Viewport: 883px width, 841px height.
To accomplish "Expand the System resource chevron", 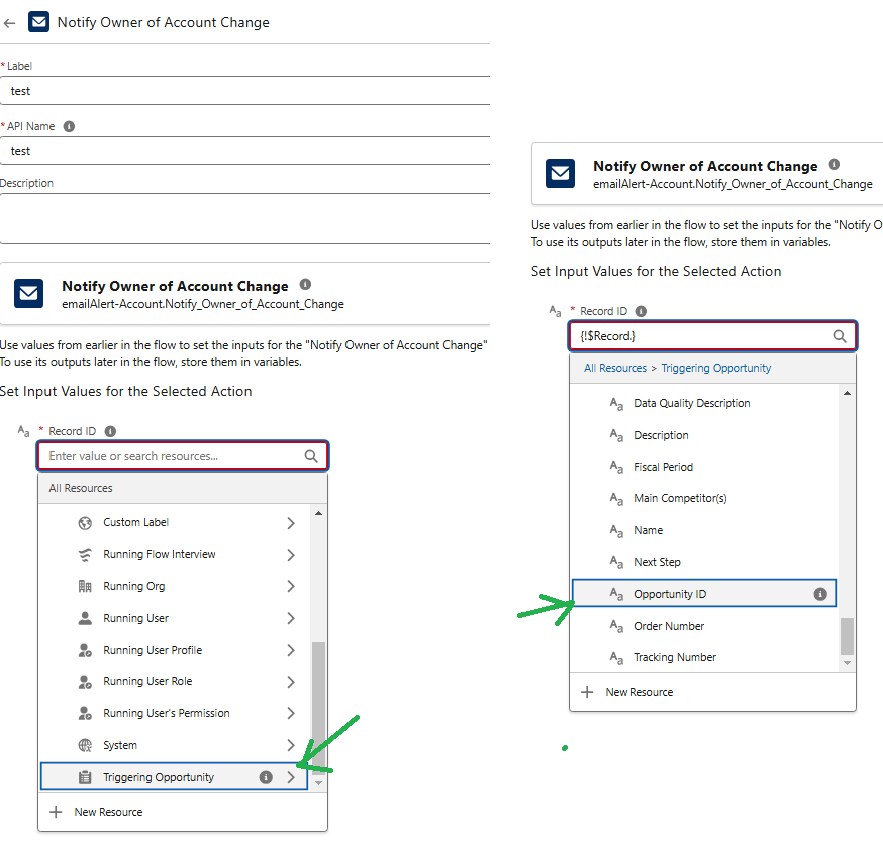I will (x=291, y=745).
